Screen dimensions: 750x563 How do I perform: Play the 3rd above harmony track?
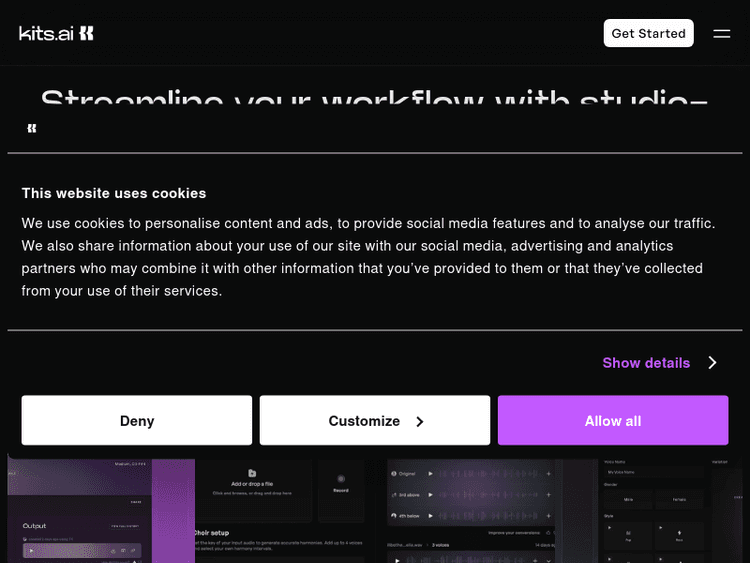(x=430, y=494)
